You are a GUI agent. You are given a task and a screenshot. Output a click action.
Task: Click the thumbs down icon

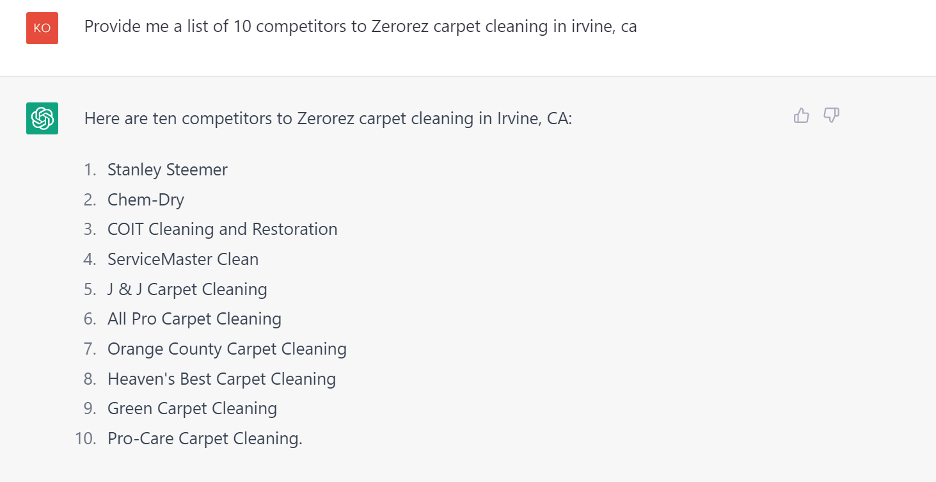point(832,115)
